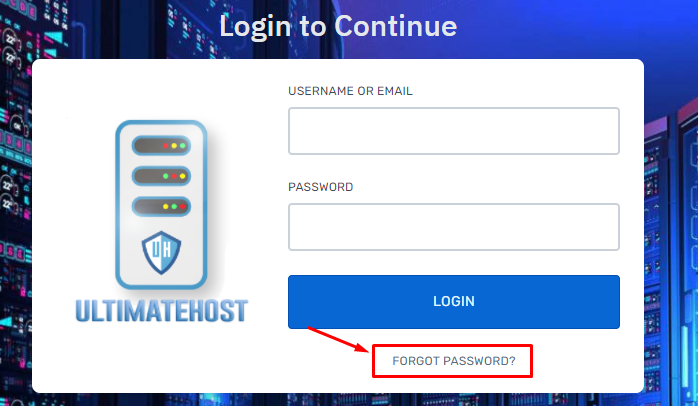This screenshot has width=698, height=406.
Task: Click green LED on middle server slot
Action: (x=166, y=176)
